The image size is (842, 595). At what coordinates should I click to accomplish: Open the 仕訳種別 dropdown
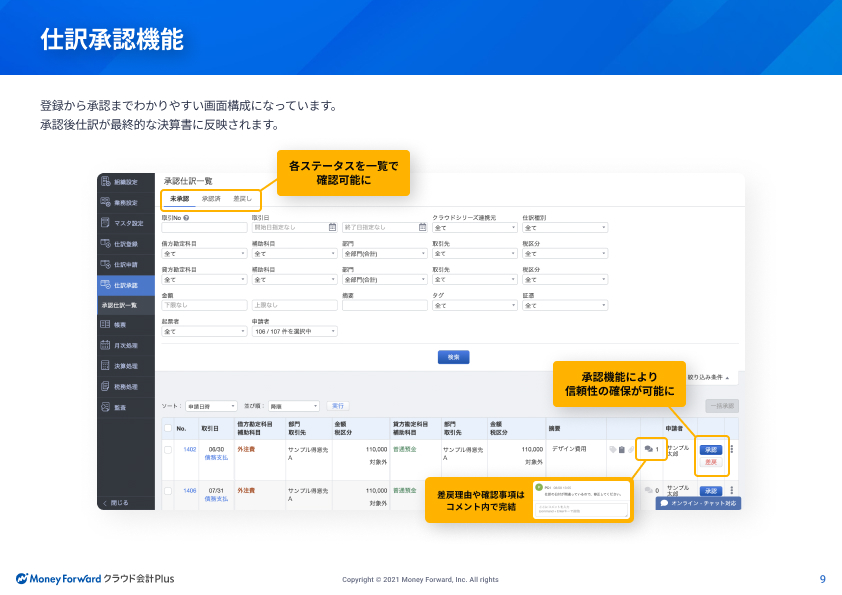pos(565,228)
